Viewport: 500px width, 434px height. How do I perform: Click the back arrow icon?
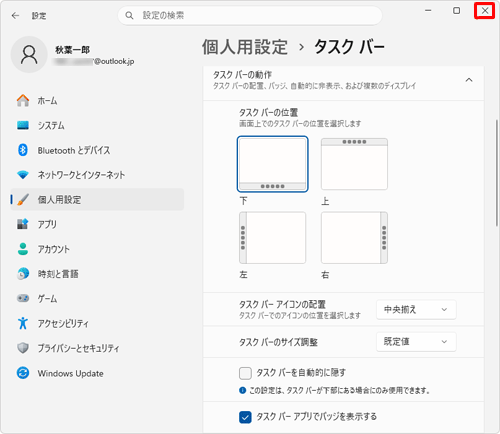tap(15, 16)
